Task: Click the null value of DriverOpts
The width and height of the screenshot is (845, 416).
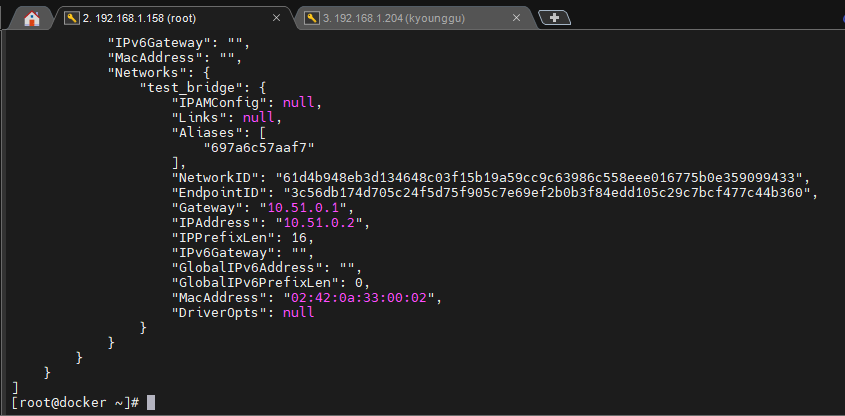Action: click(x=299, y=313)
